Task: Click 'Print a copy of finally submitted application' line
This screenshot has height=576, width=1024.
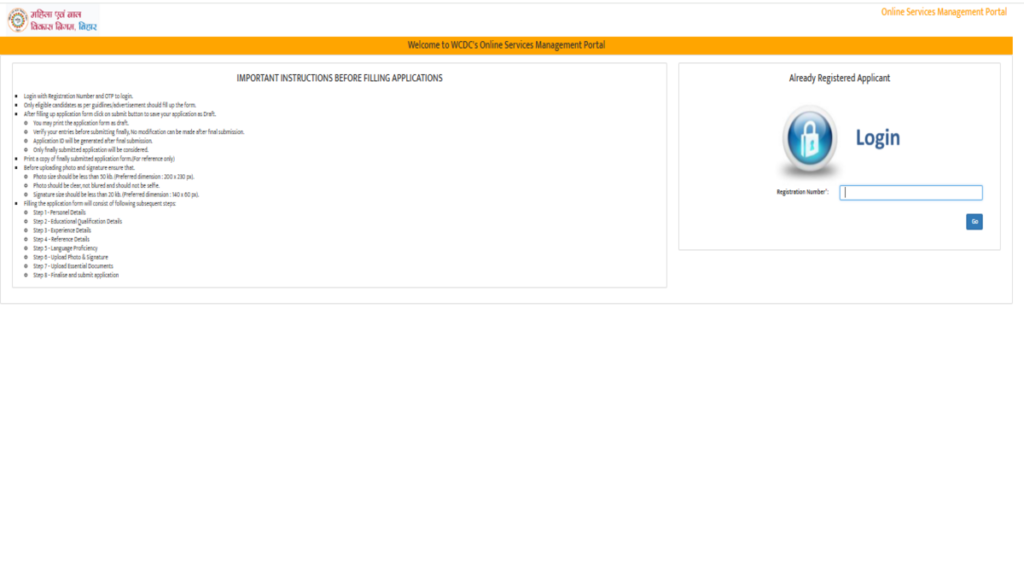Action: pyautogui.click(x=99, y=159)
